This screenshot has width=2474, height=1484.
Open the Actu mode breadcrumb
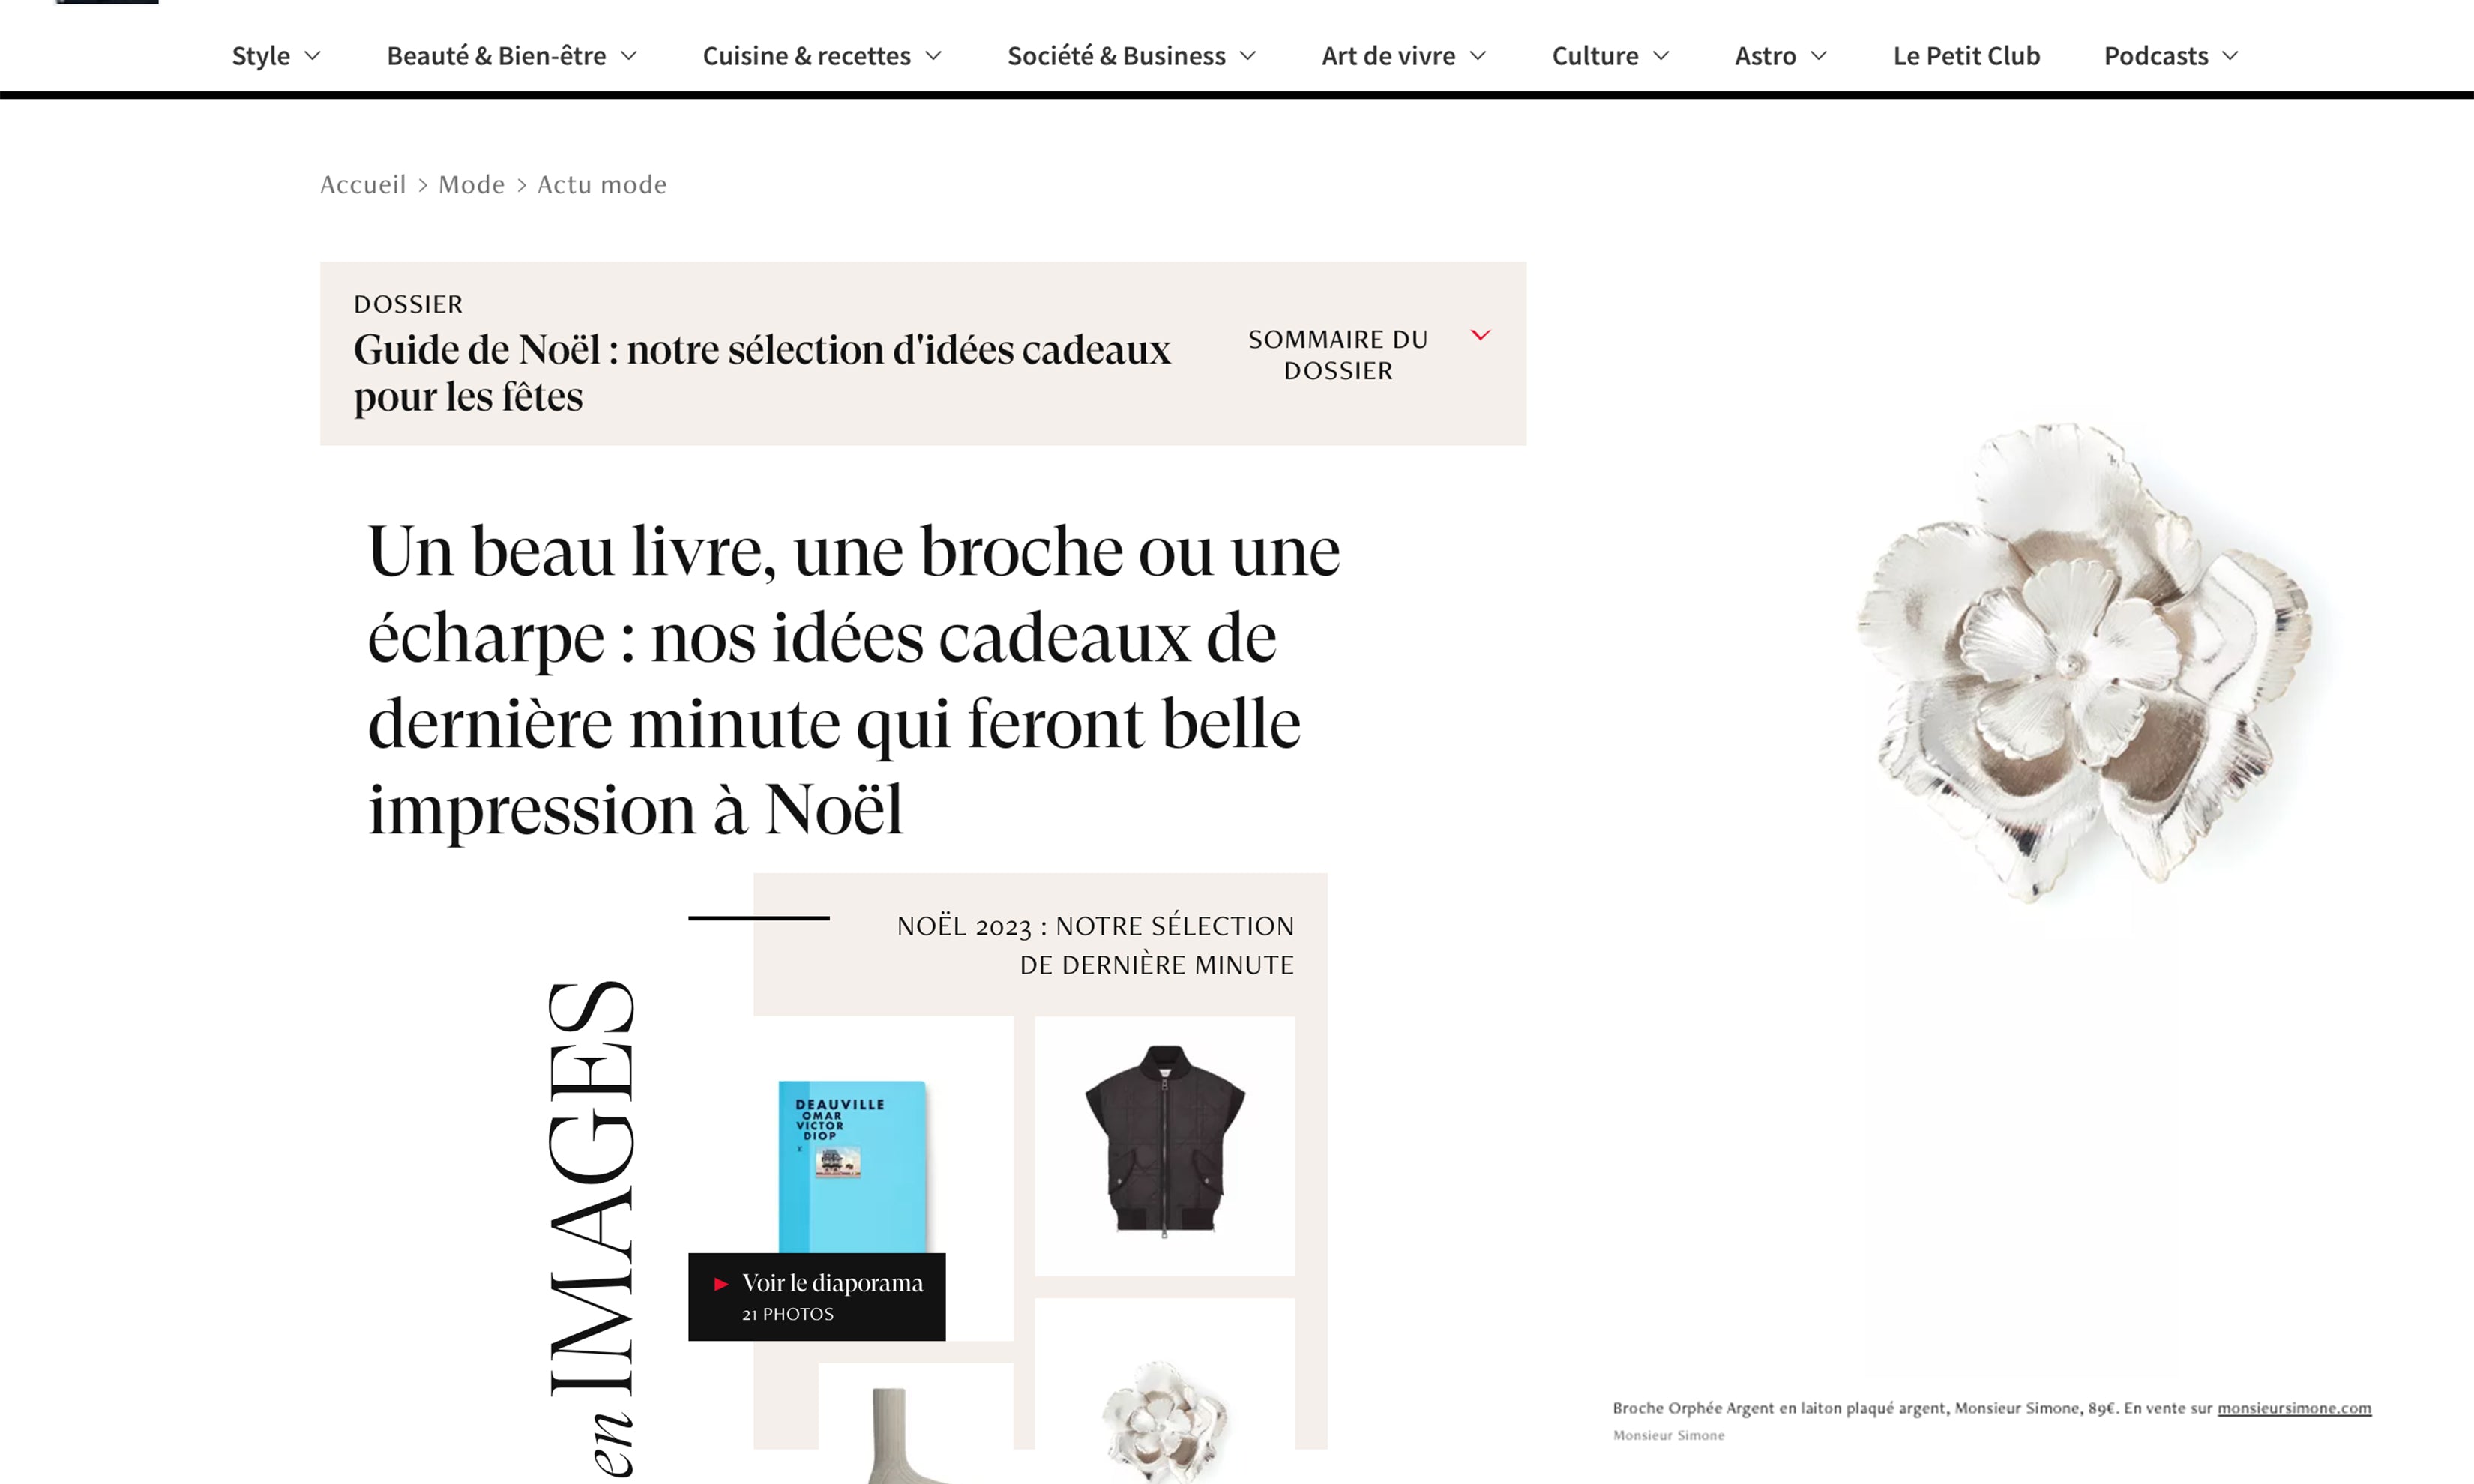pyautogui.click(x=602, y=185)
